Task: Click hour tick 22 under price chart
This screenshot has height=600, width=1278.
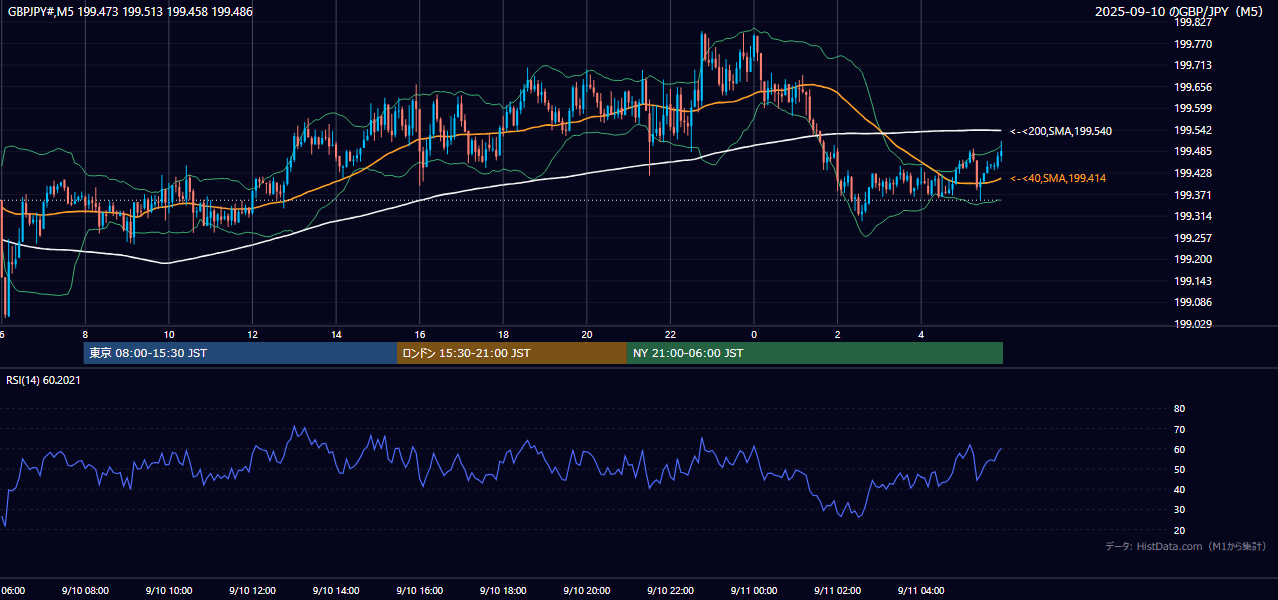Action: click(x=670, y=335)
